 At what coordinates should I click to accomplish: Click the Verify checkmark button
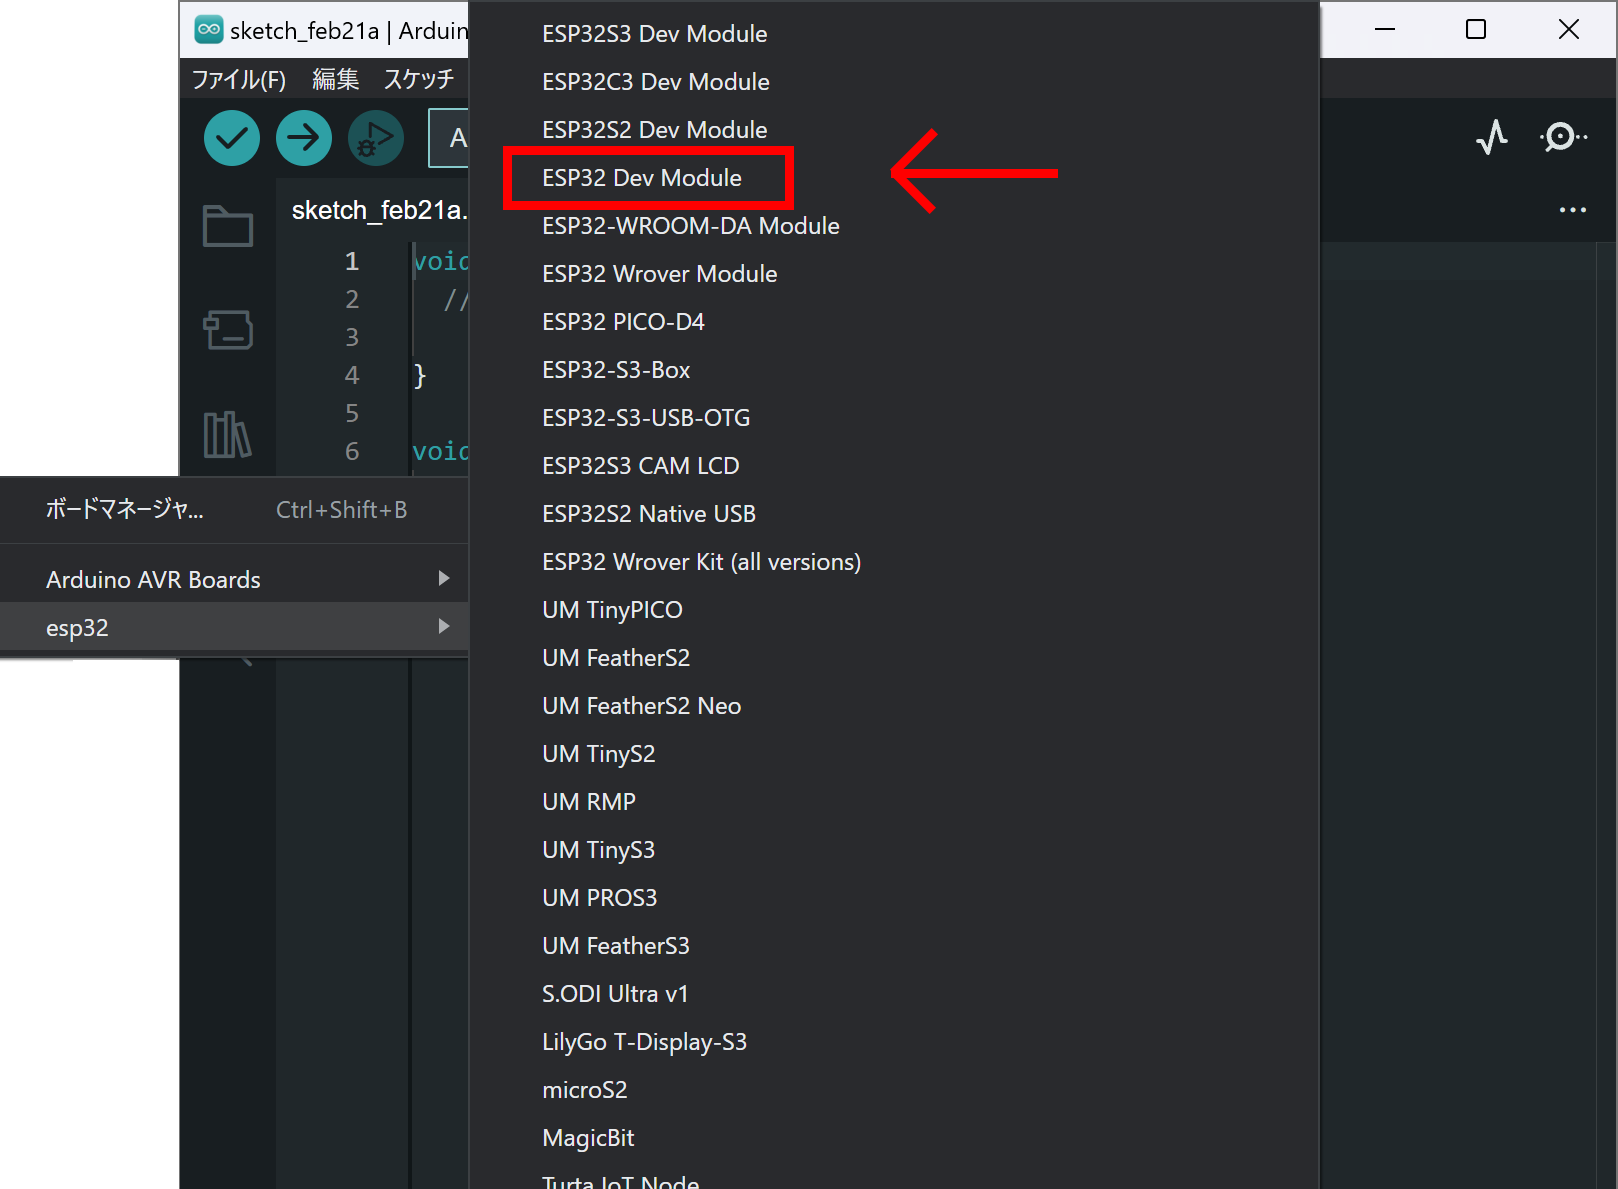232,138
